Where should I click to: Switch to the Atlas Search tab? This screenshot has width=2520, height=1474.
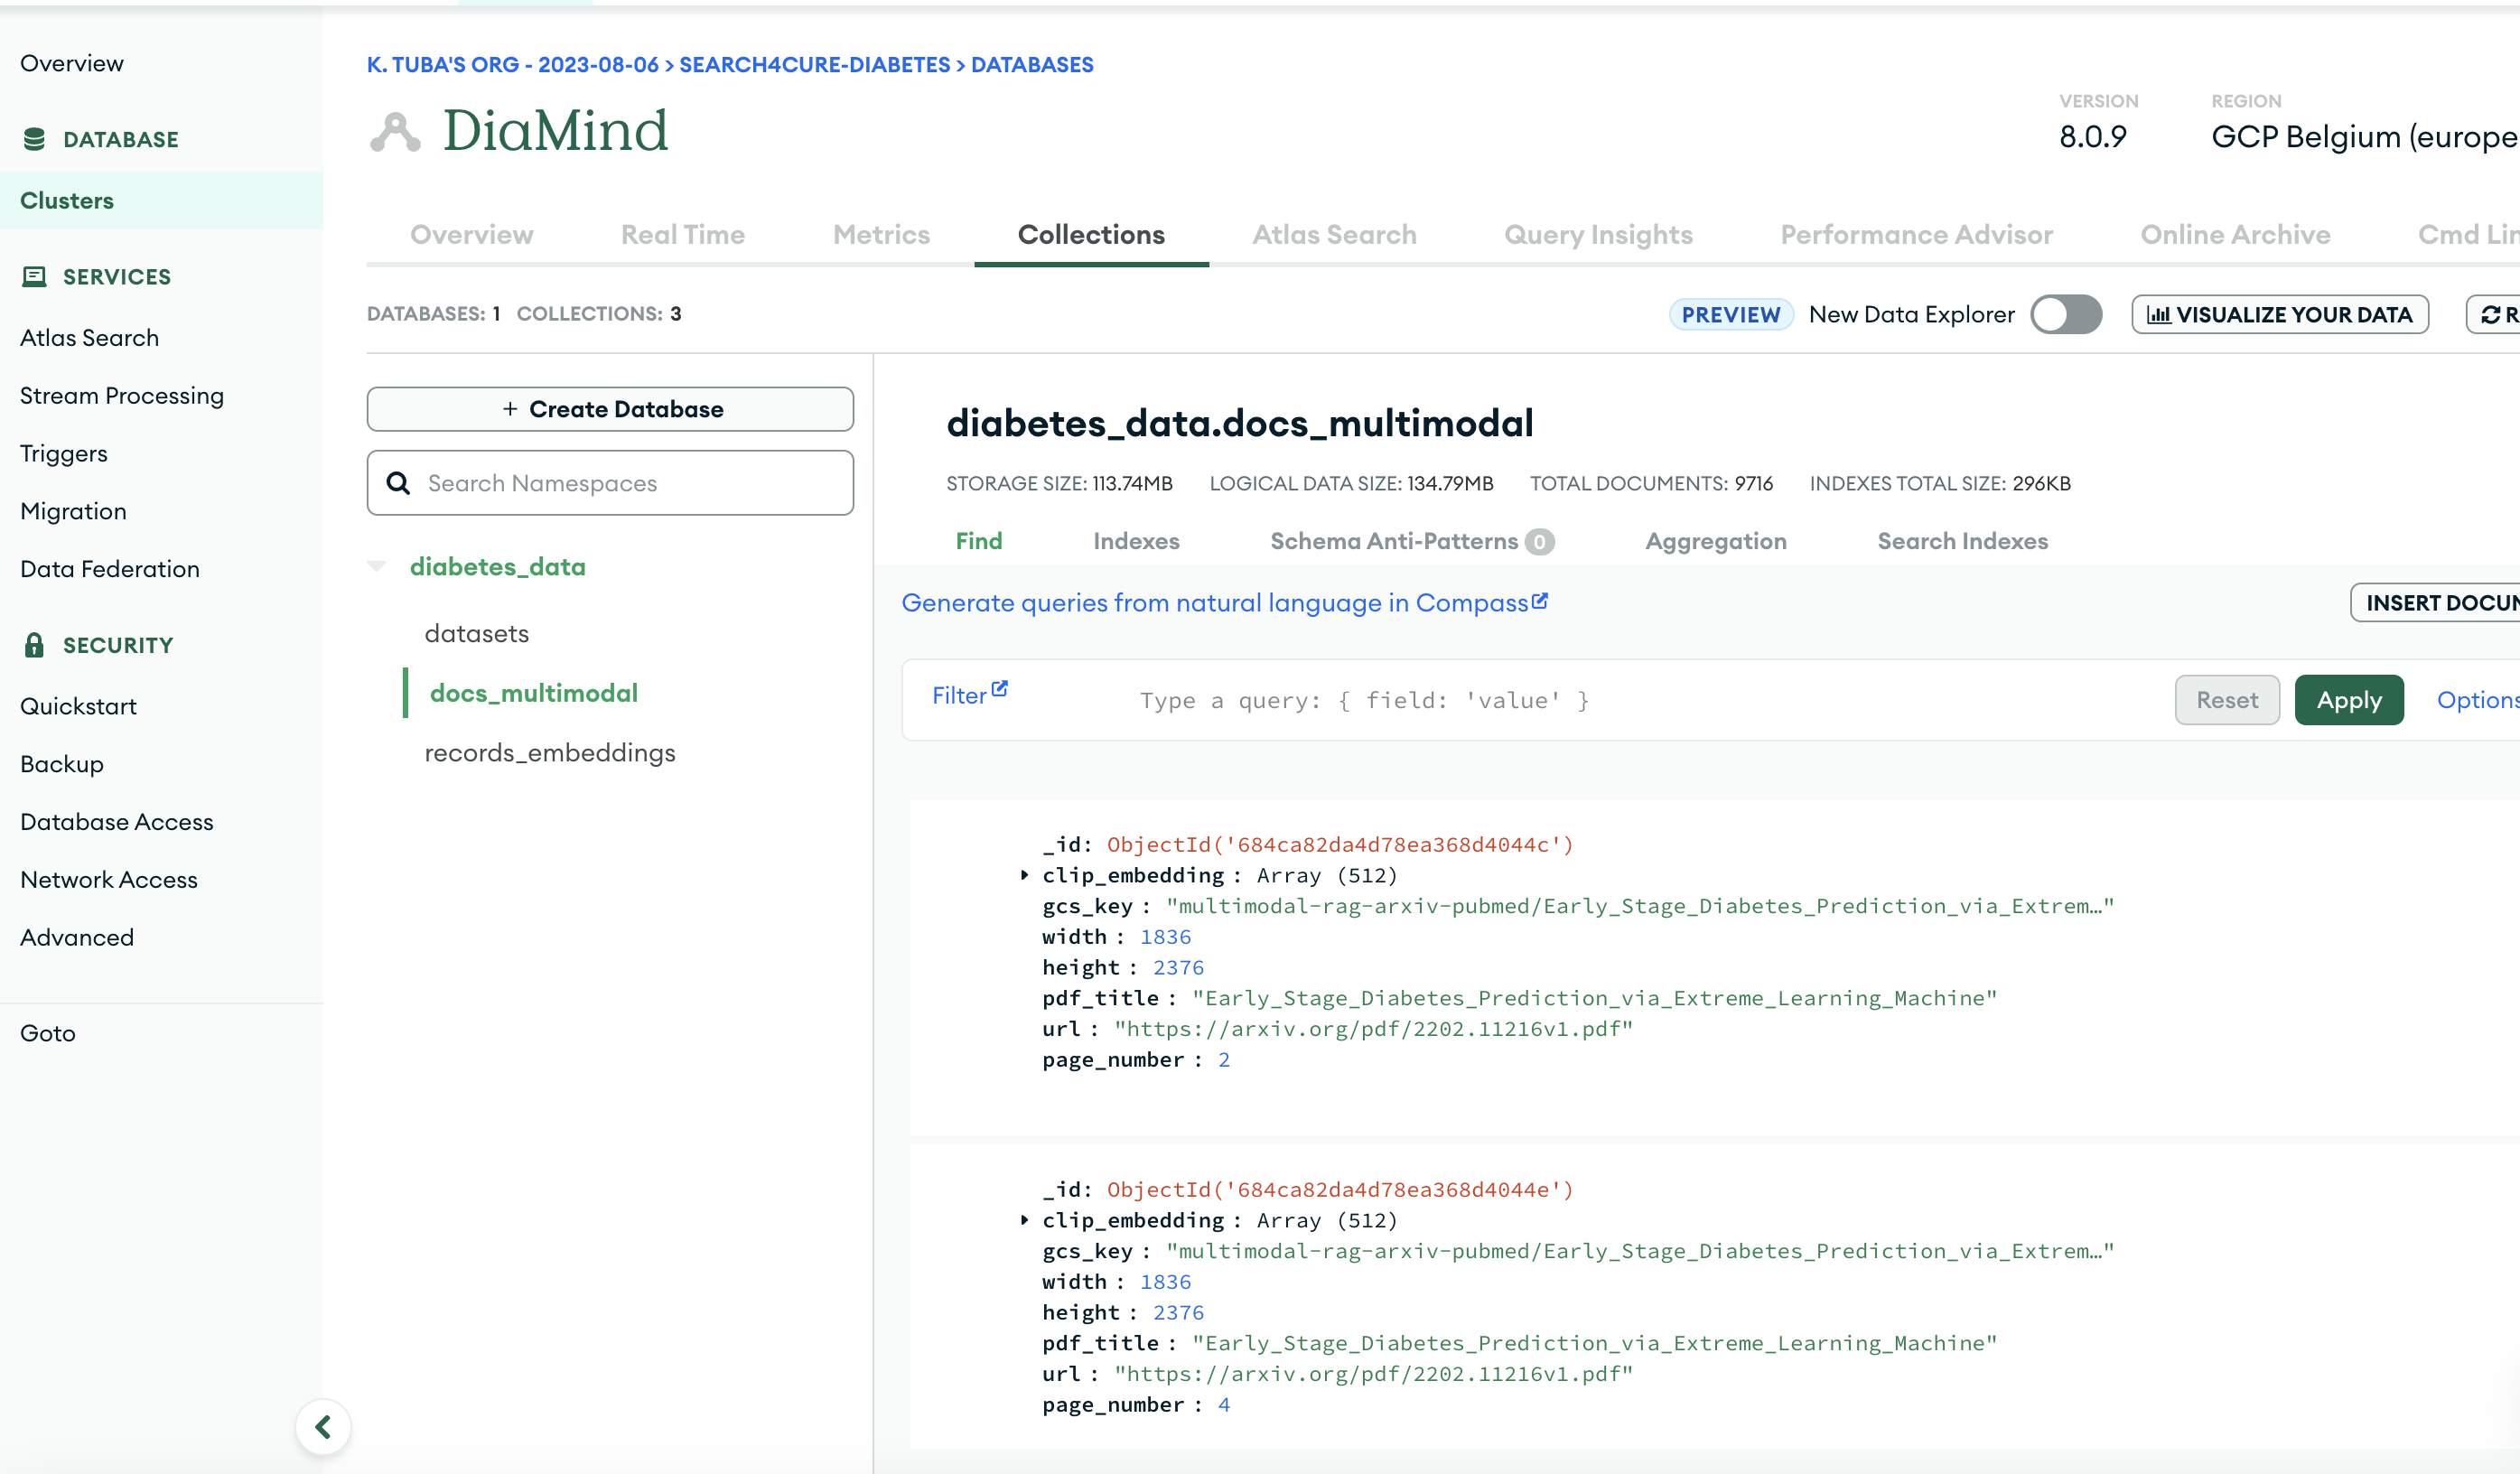1334,235
